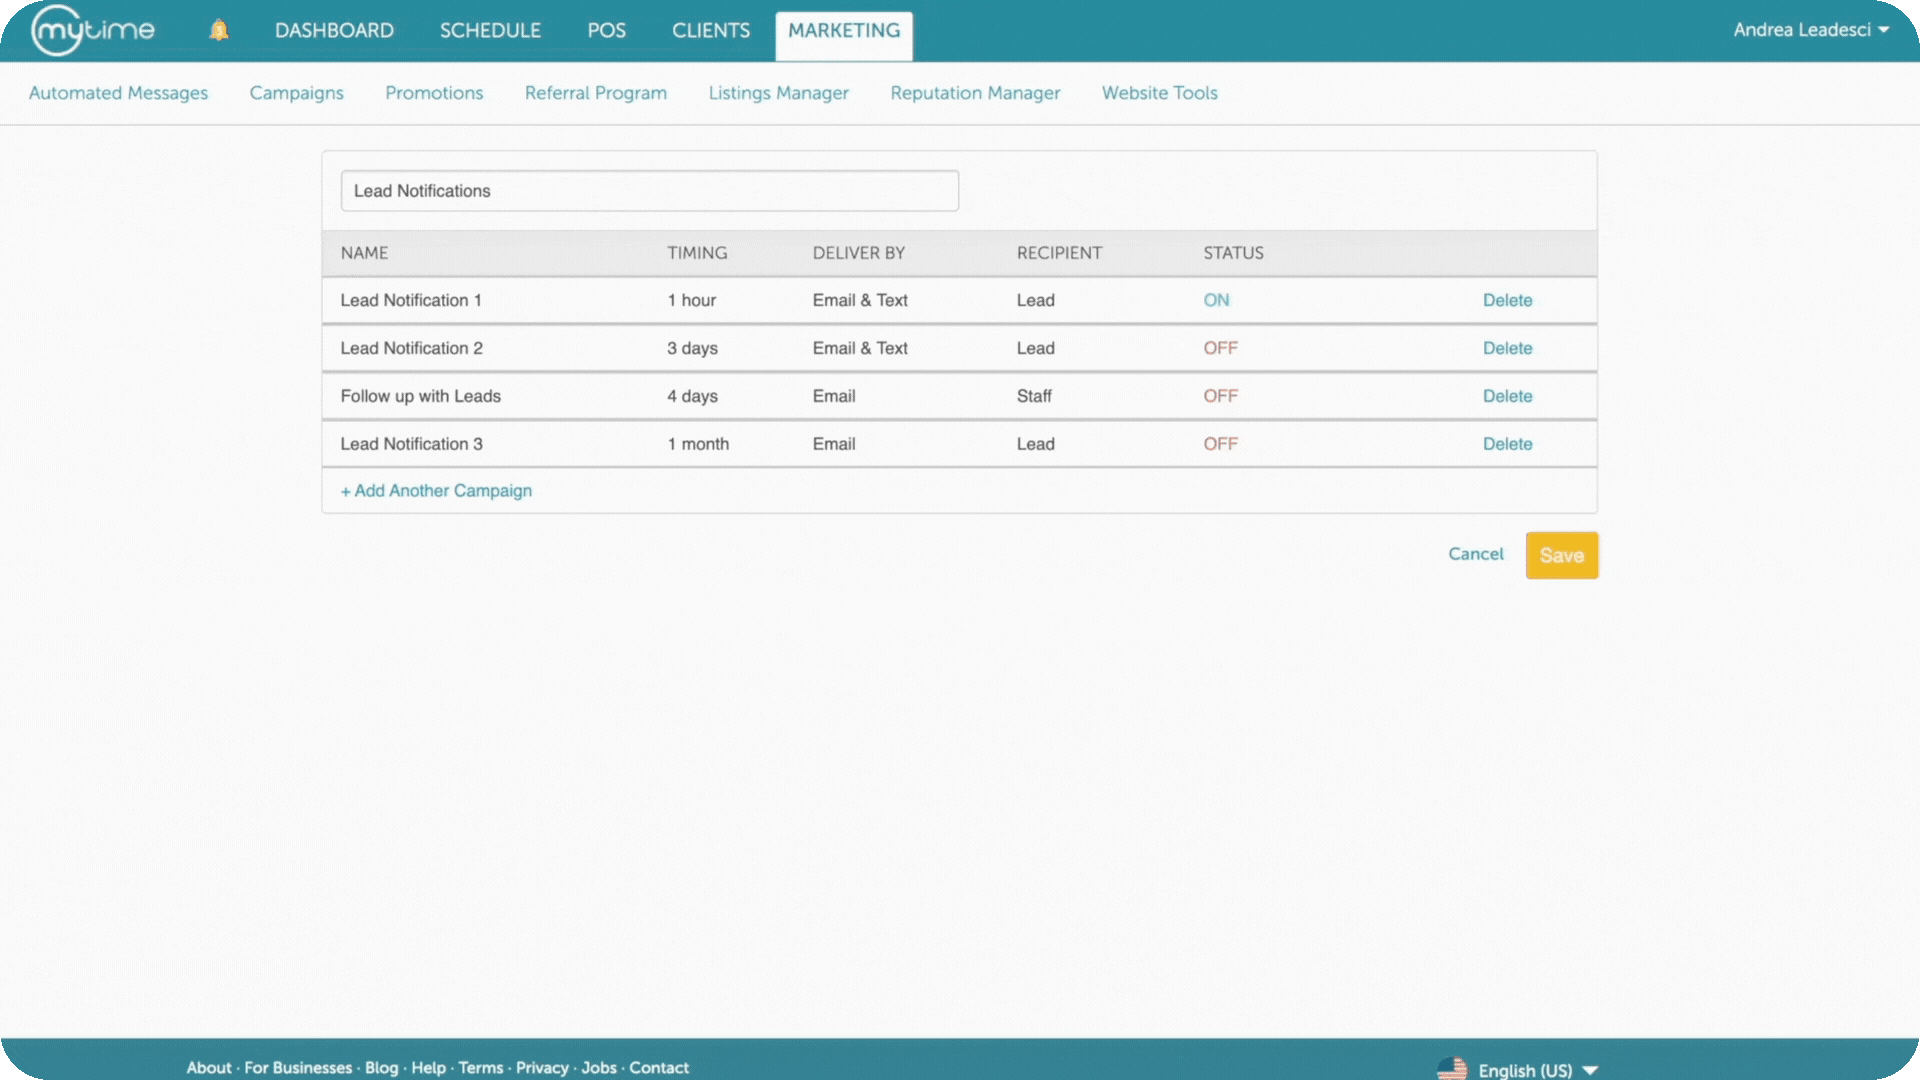Image resolution: width=1920 pixels, height=1080 pixels.
Task: Delete Lead Notification 3
Action: pyautogui.click(x=1507, y=444)
